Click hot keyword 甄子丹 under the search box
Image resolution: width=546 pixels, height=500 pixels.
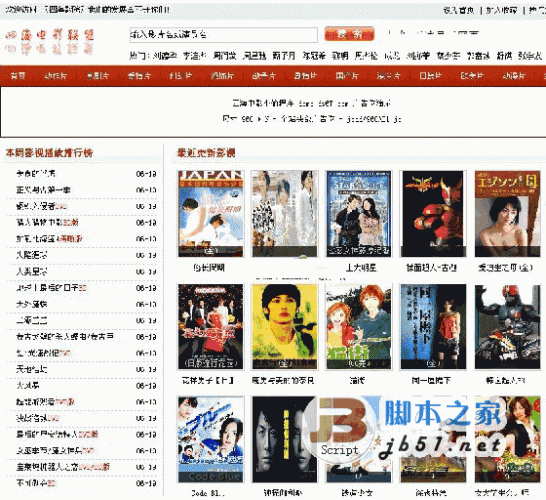pyautogui.click(x=284, y=56)
